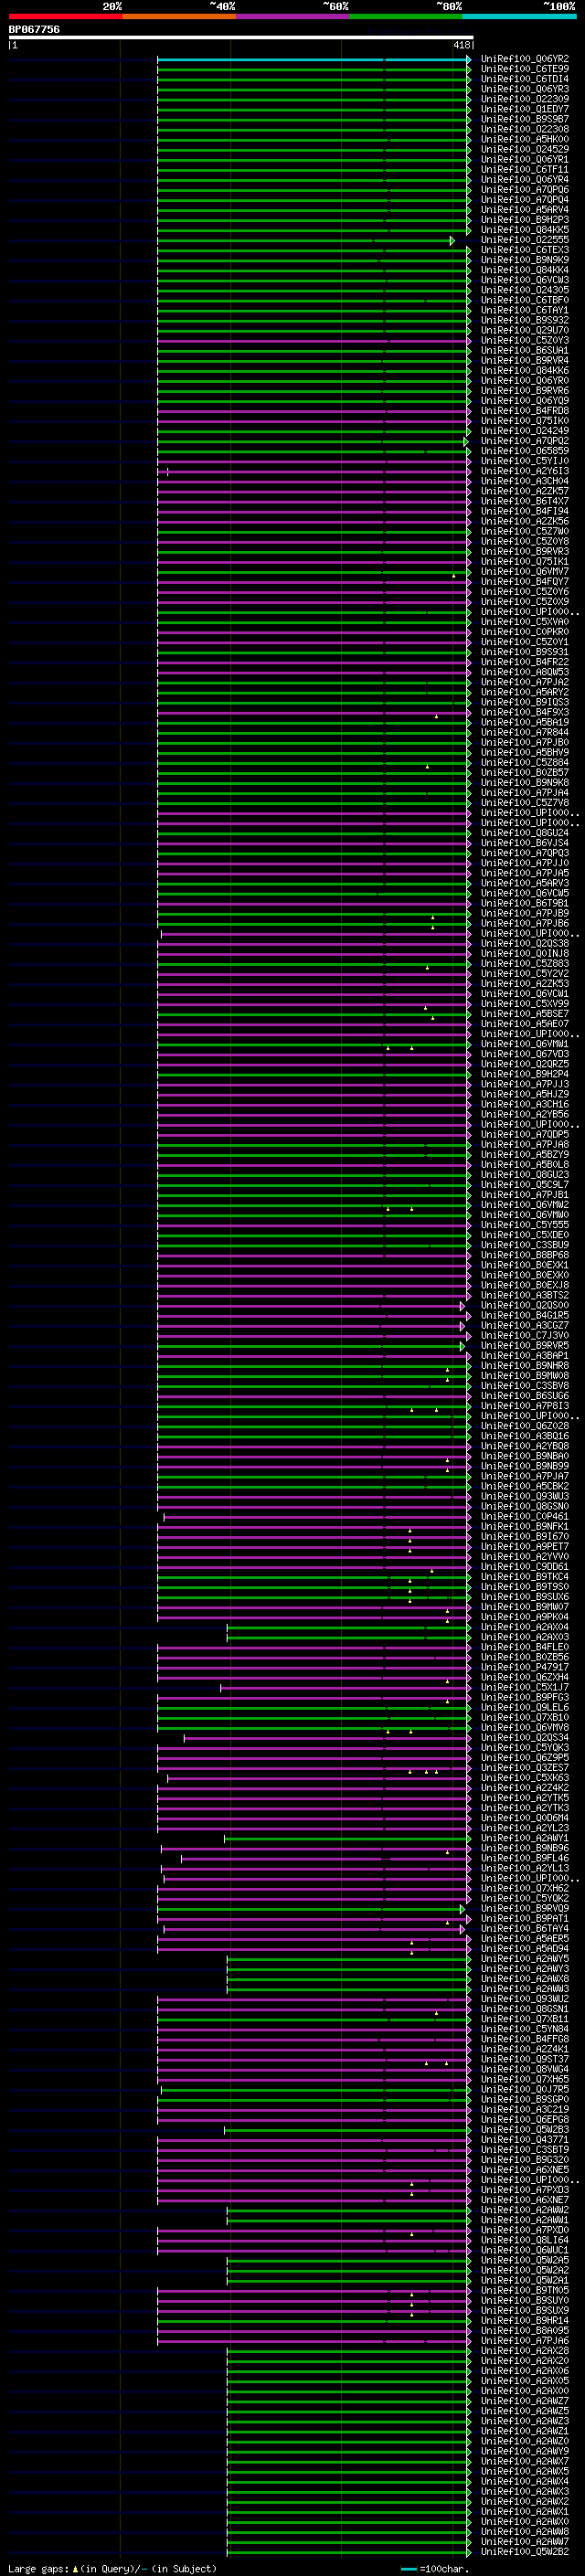This screenshot has width=585, height=2576.
Task: Click the alignment end arrow of UniRef100_O22555
Action: (x=452, y=240)
